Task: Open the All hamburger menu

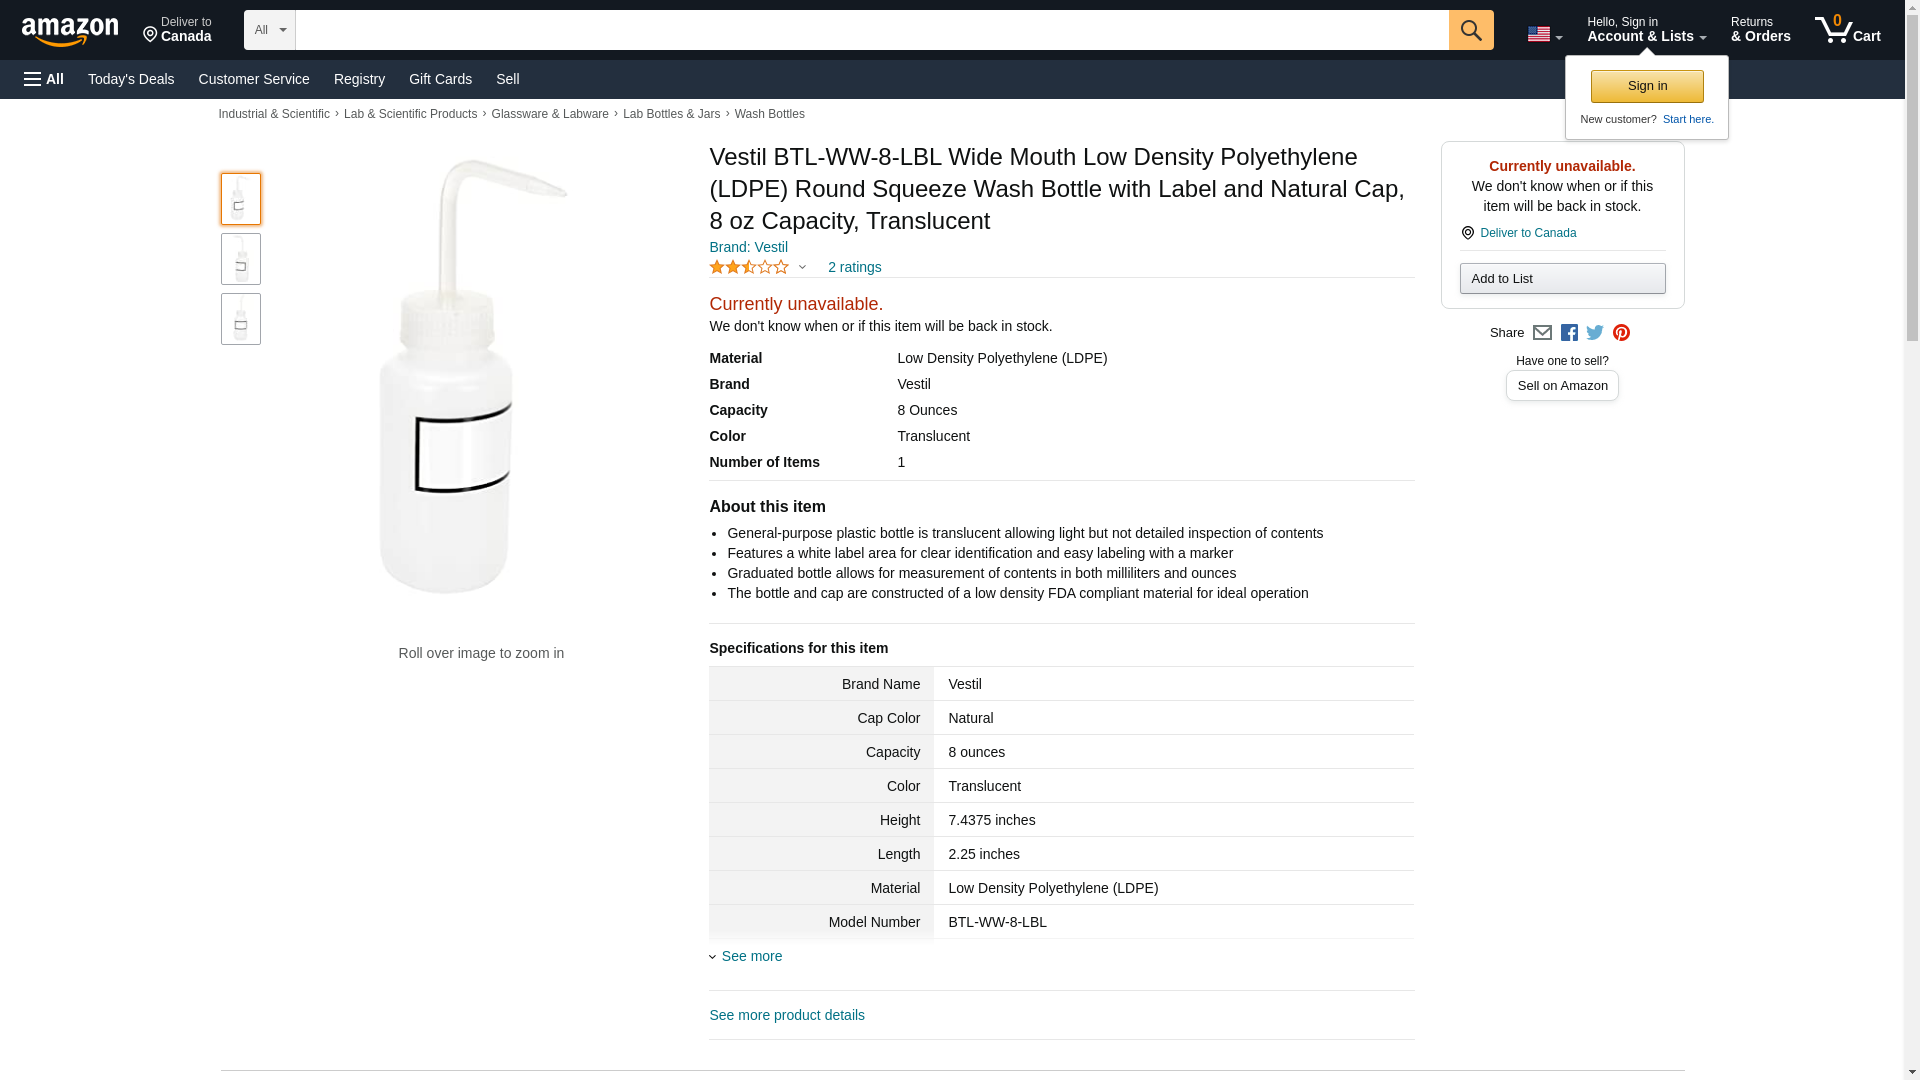Action: coord(44,79)
